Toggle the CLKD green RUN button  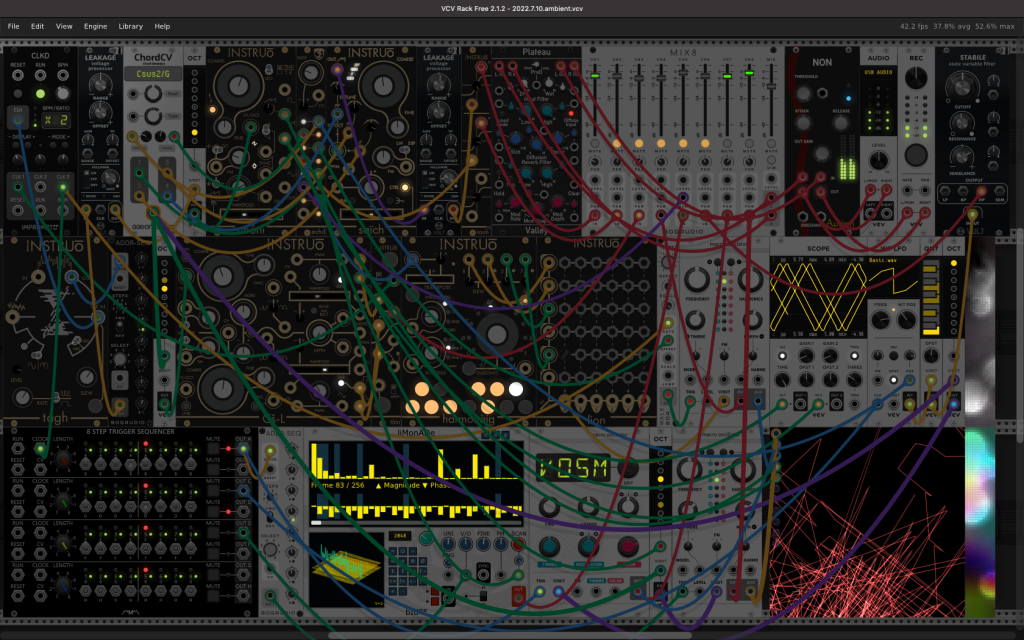40,93
